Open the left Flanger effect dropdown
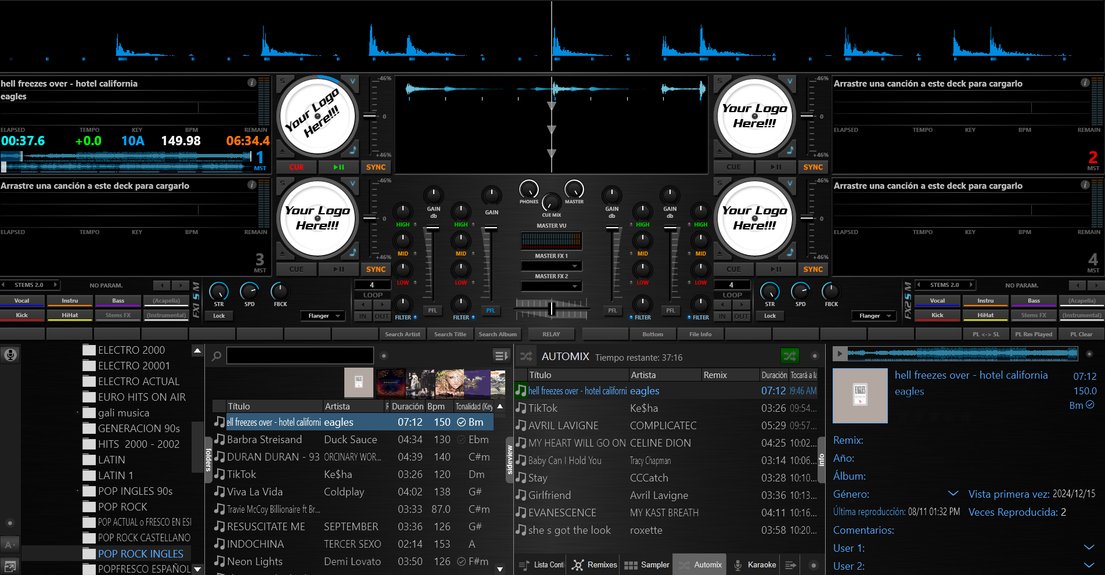The height and width of the screenshot is (575, 1105). 322,316
